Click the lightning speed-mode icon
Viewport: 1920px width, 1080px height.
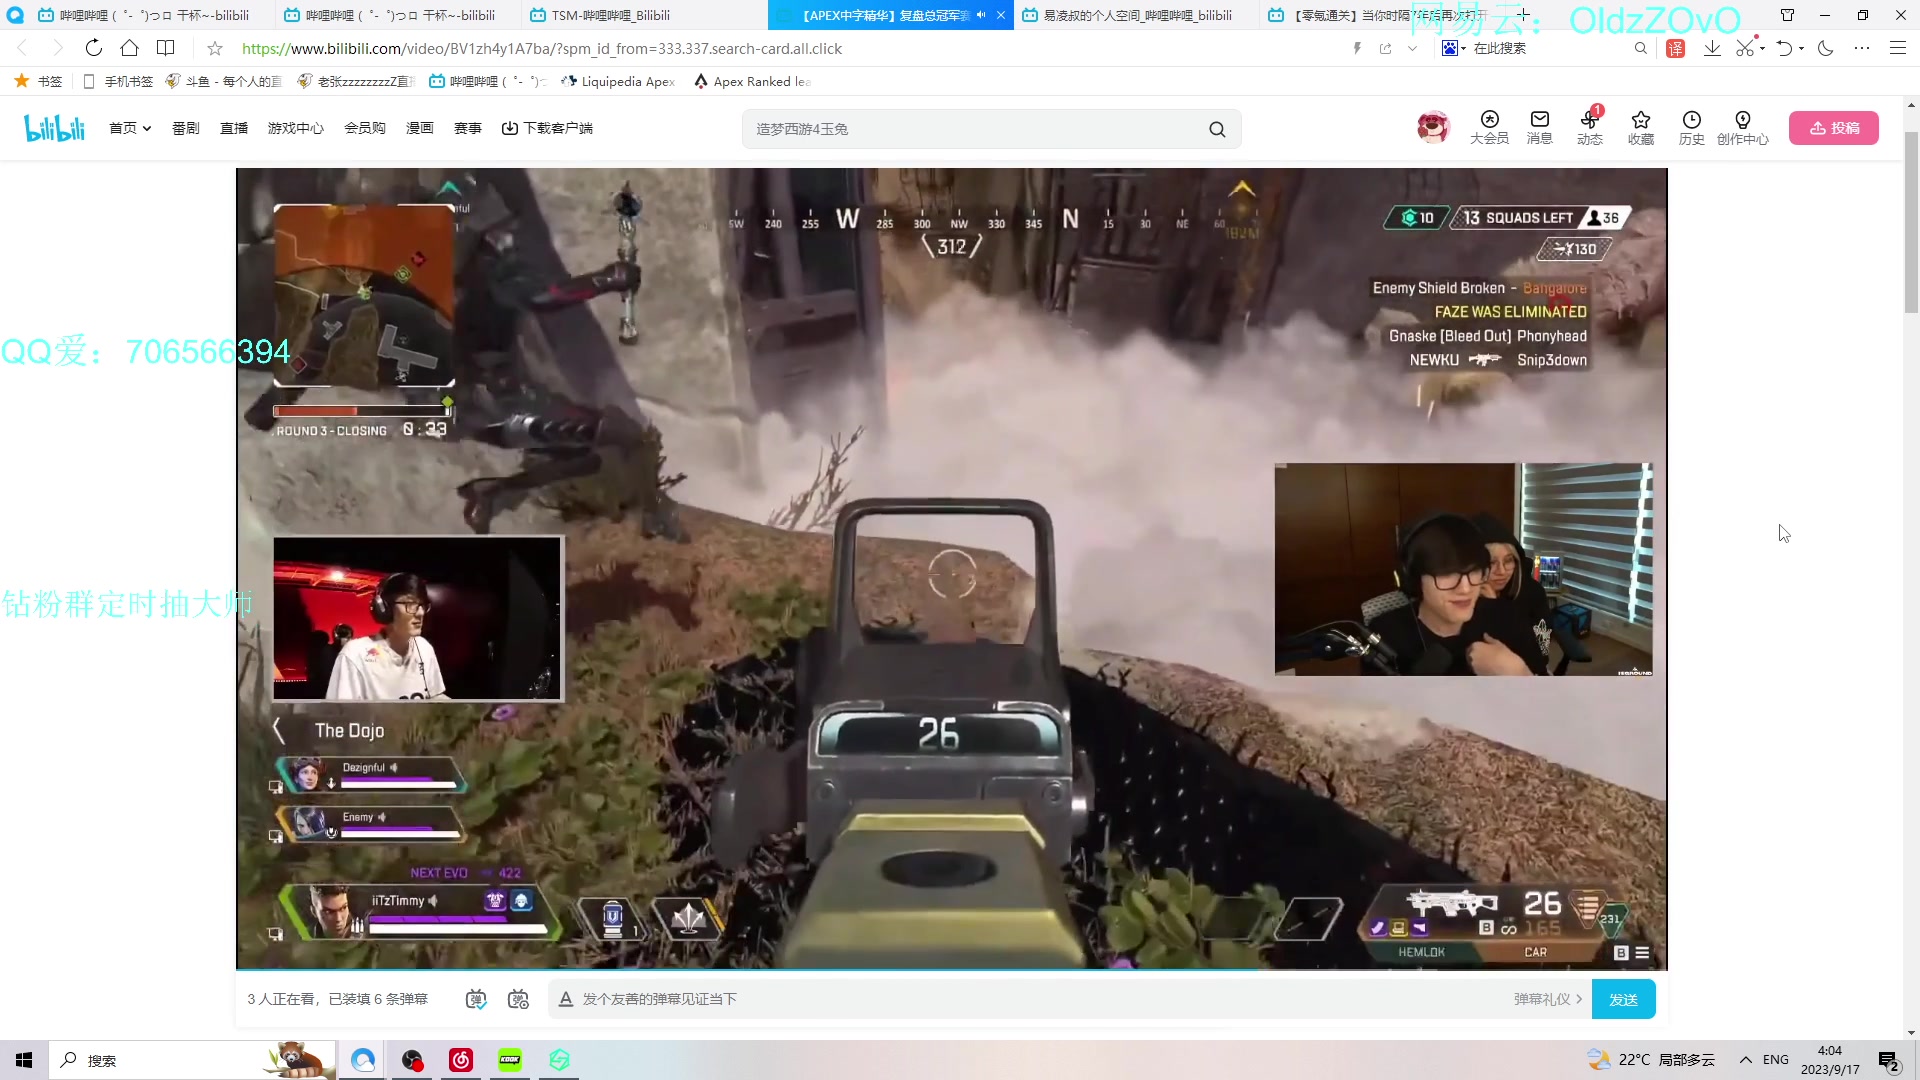point(1357,48)
